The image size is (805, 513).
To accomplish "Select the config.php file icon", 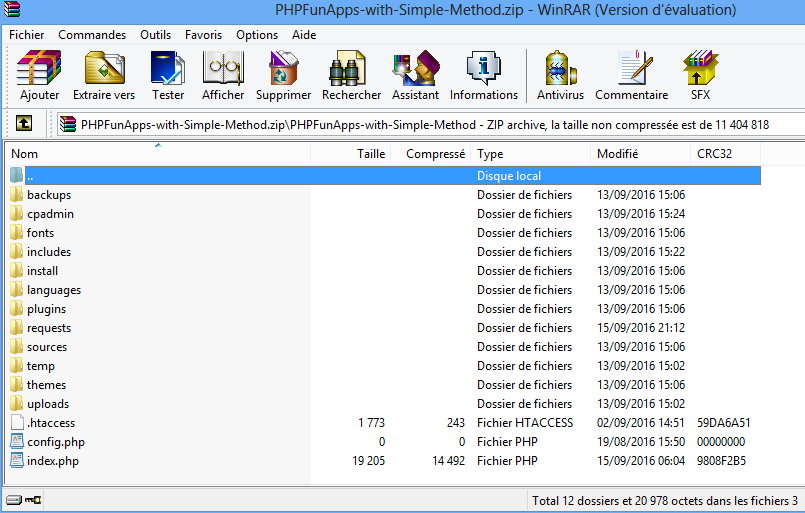I will (17, 442).
